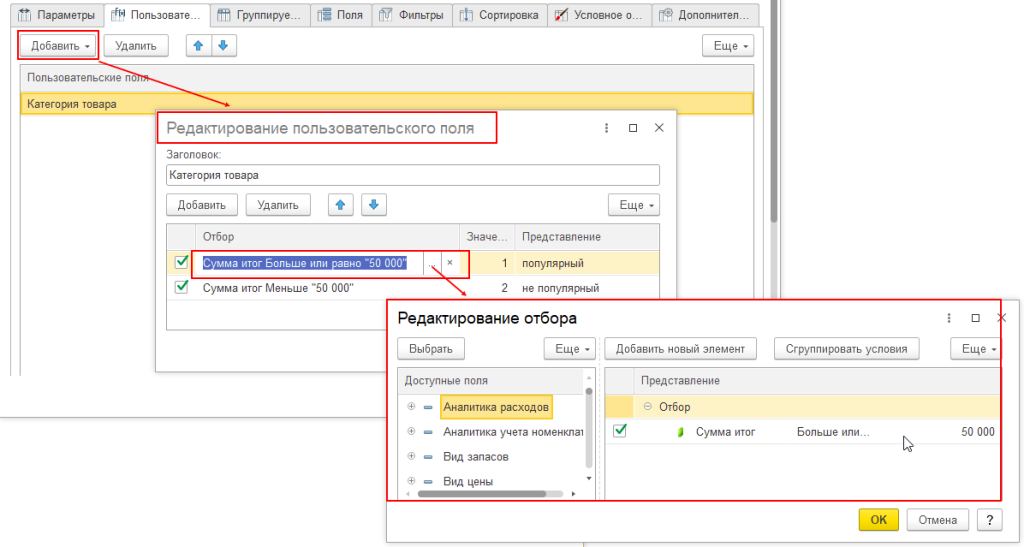Click the Заголовок input field

[x=412, y=175]
